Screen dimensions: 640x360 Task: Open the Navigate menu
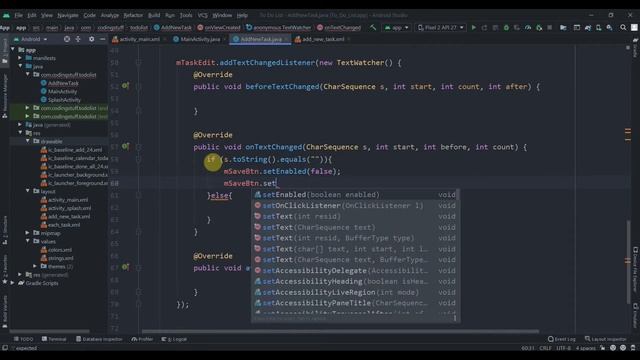pos(68,15)
